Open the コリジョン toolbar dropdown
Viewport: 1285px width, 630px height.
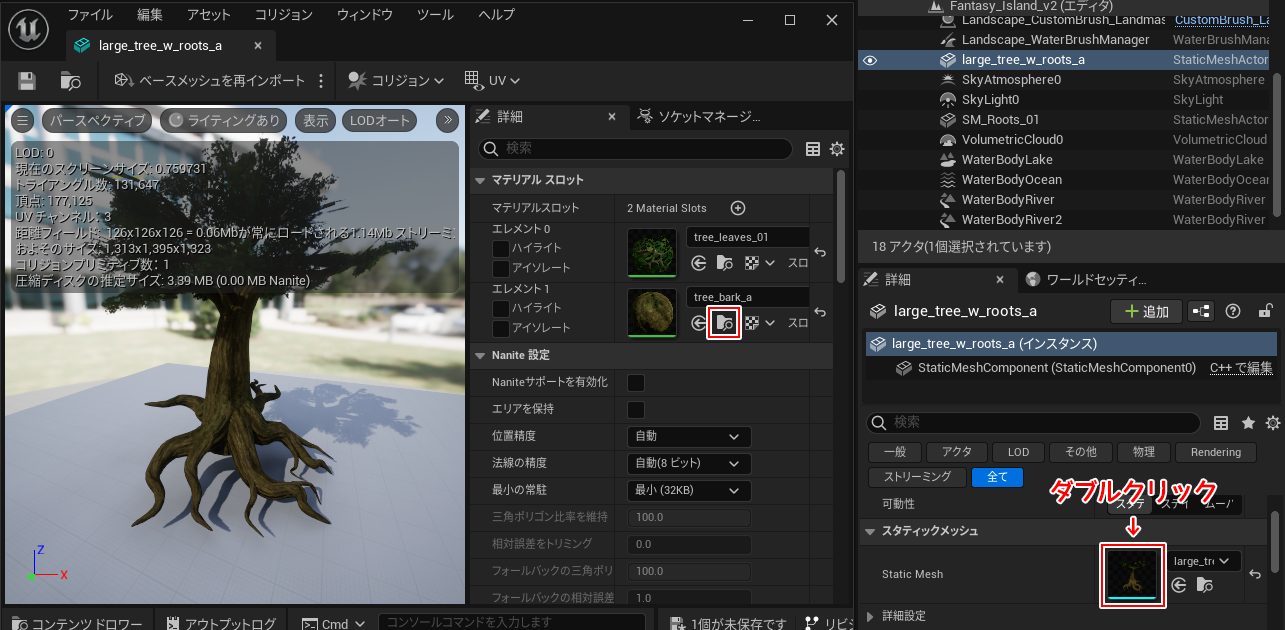tap(396, 81)
